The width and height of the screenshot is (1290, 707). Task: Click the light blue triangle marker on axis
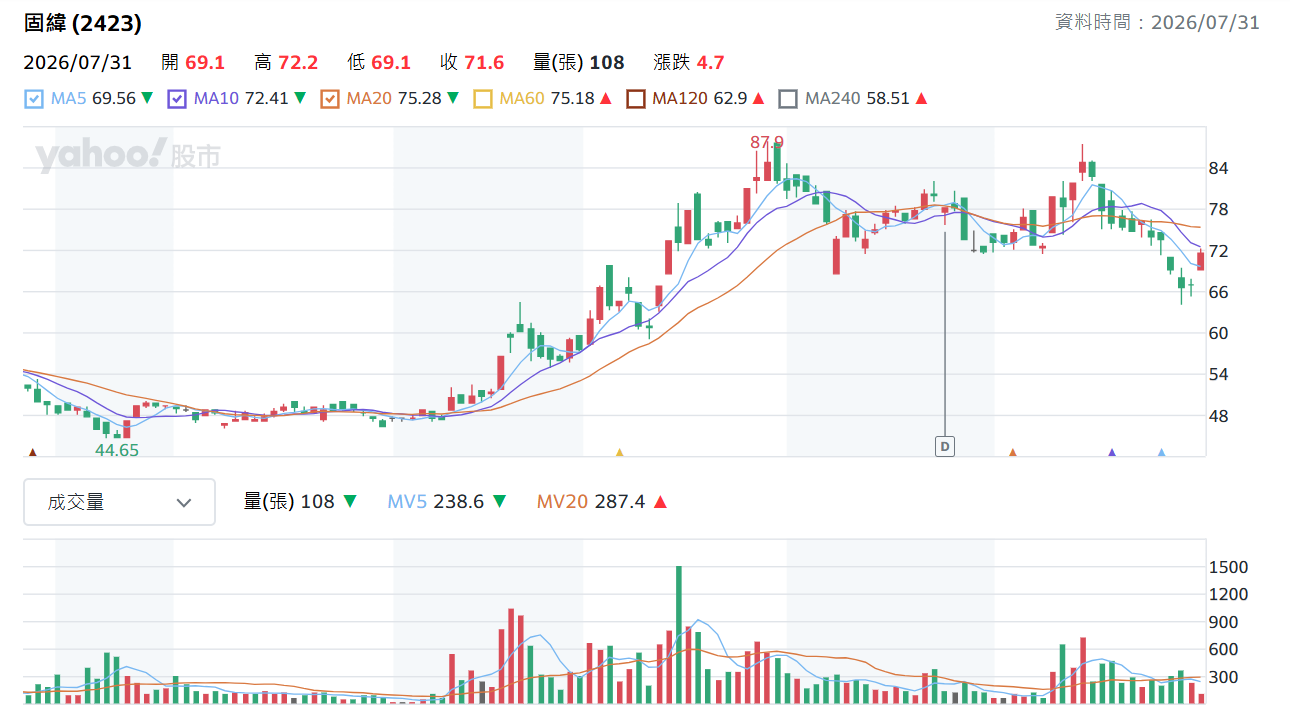(1161, 452)
